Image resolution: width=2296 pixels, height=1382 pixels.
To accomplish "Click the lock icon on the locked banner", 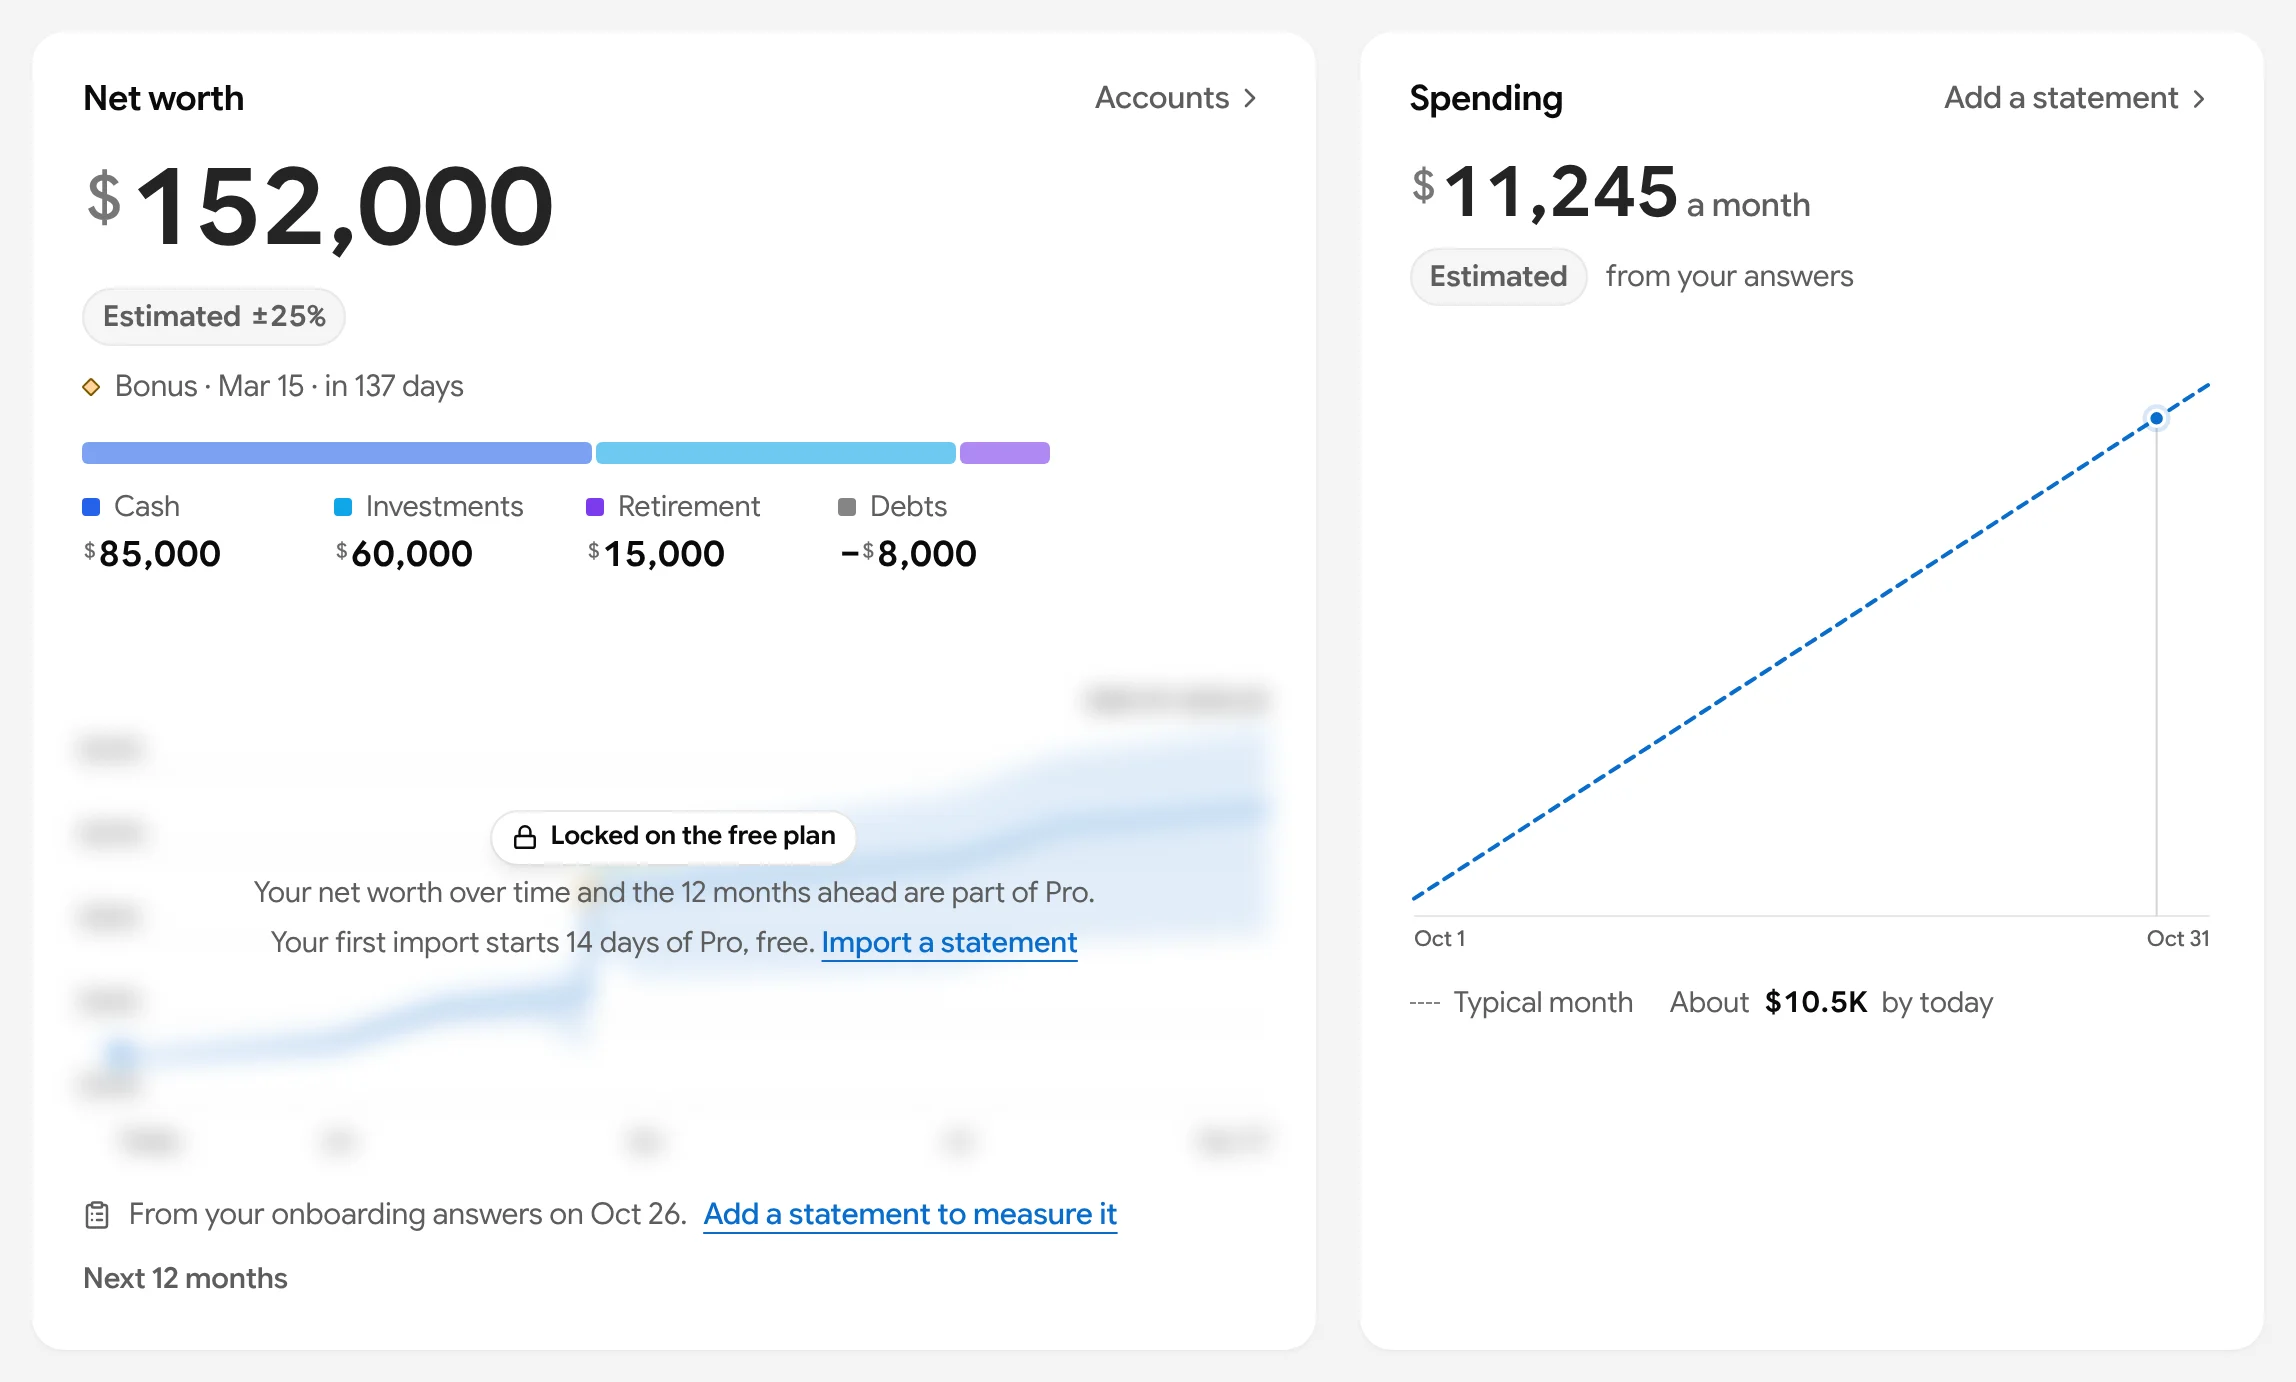I will click(x=524, y=836).
